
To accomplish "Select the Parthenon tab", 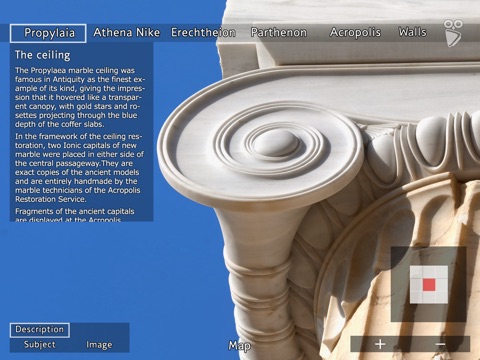I will click(279, 32).
